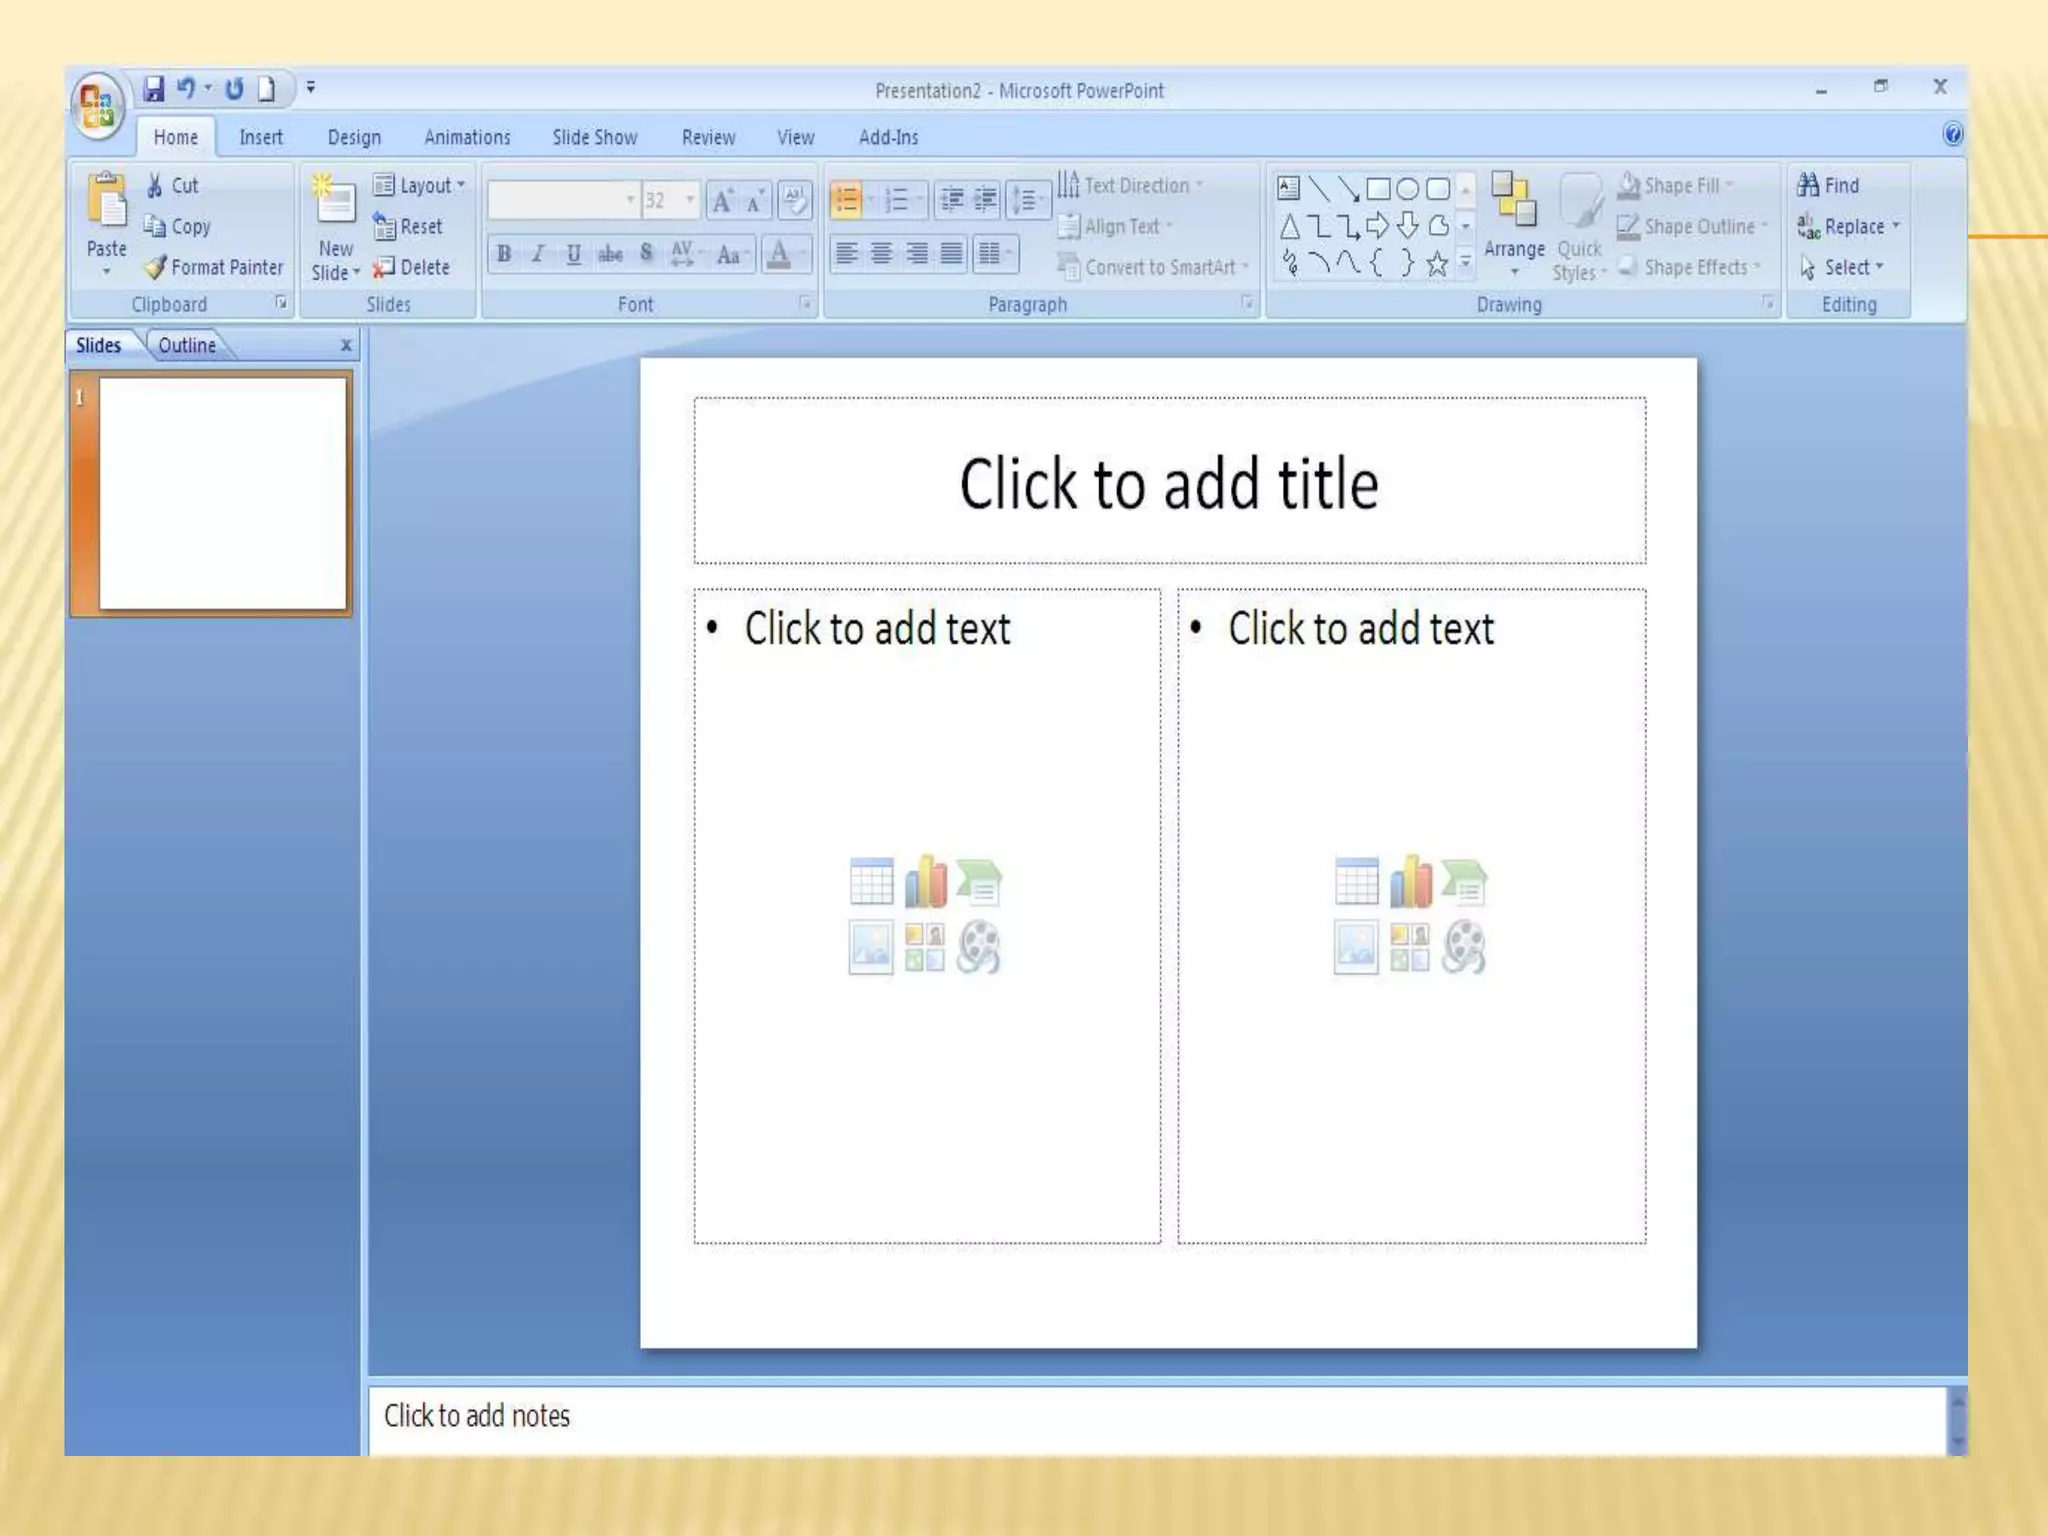
Task: Toggle Italic text formatting
Action: 538,254
